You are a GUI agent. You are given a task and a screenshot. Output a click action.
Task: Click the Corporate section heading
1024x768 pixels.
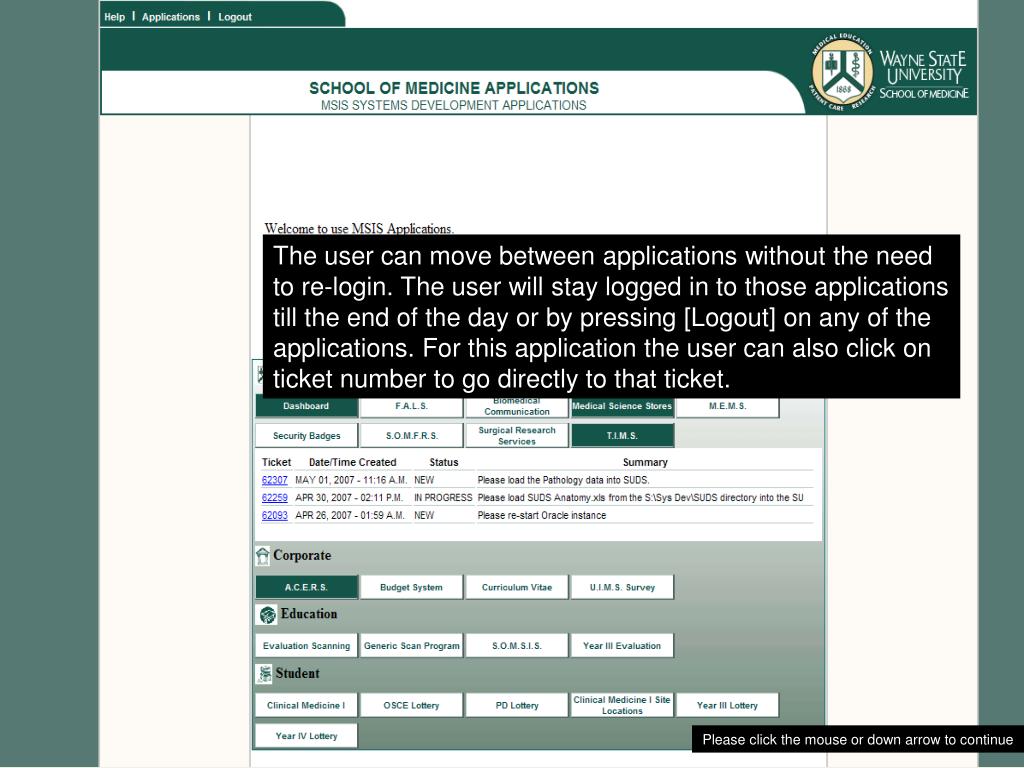302,556
